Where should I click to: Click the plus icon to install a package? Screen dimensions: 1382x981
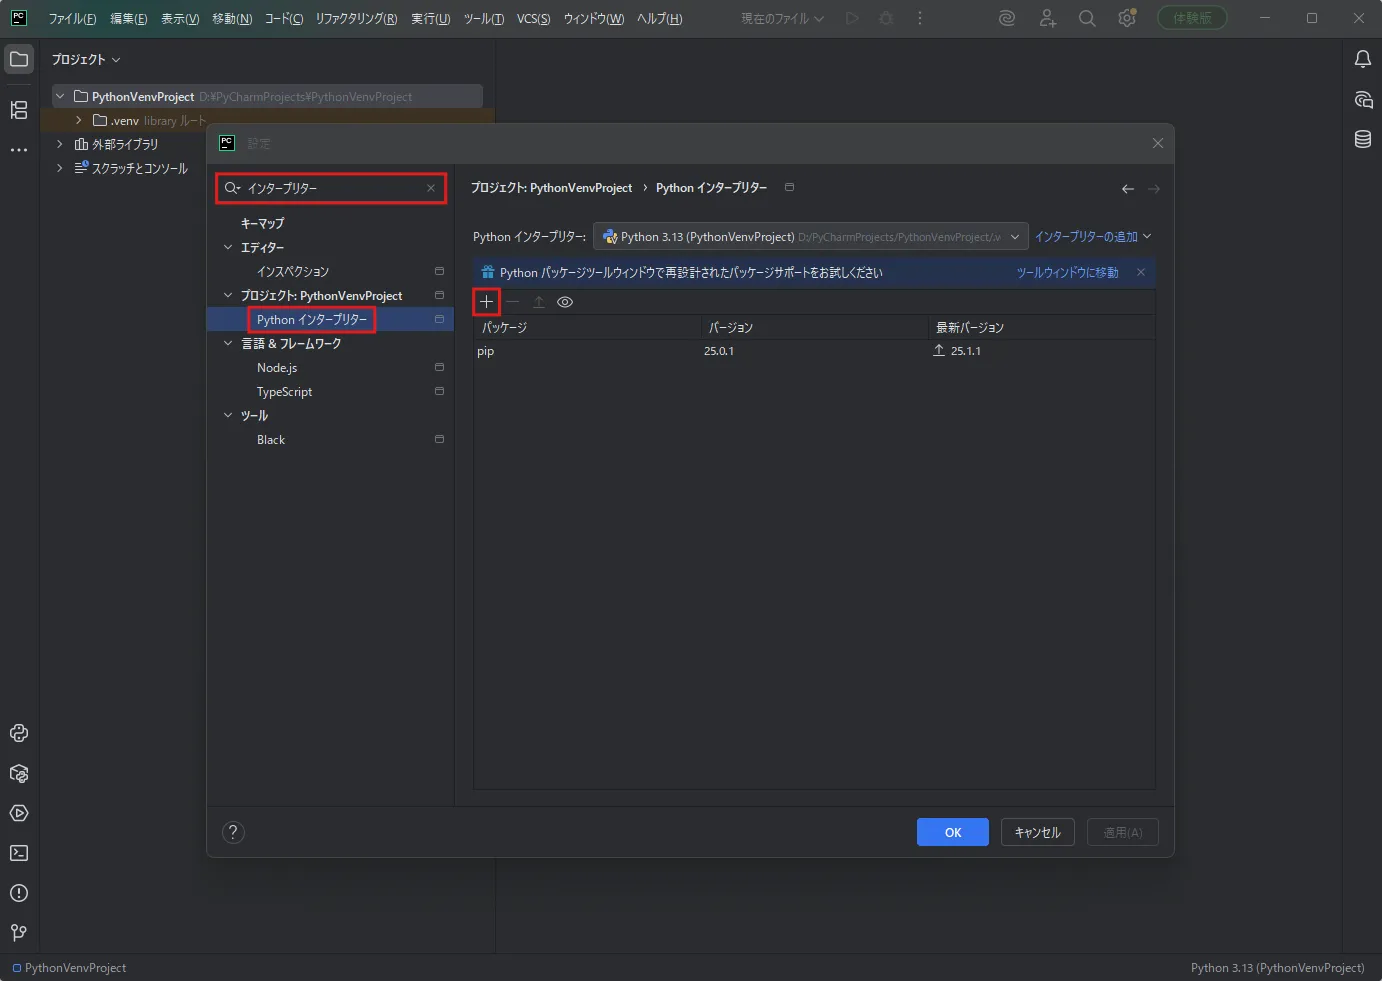pyautogui.click(x=486, y=302)
